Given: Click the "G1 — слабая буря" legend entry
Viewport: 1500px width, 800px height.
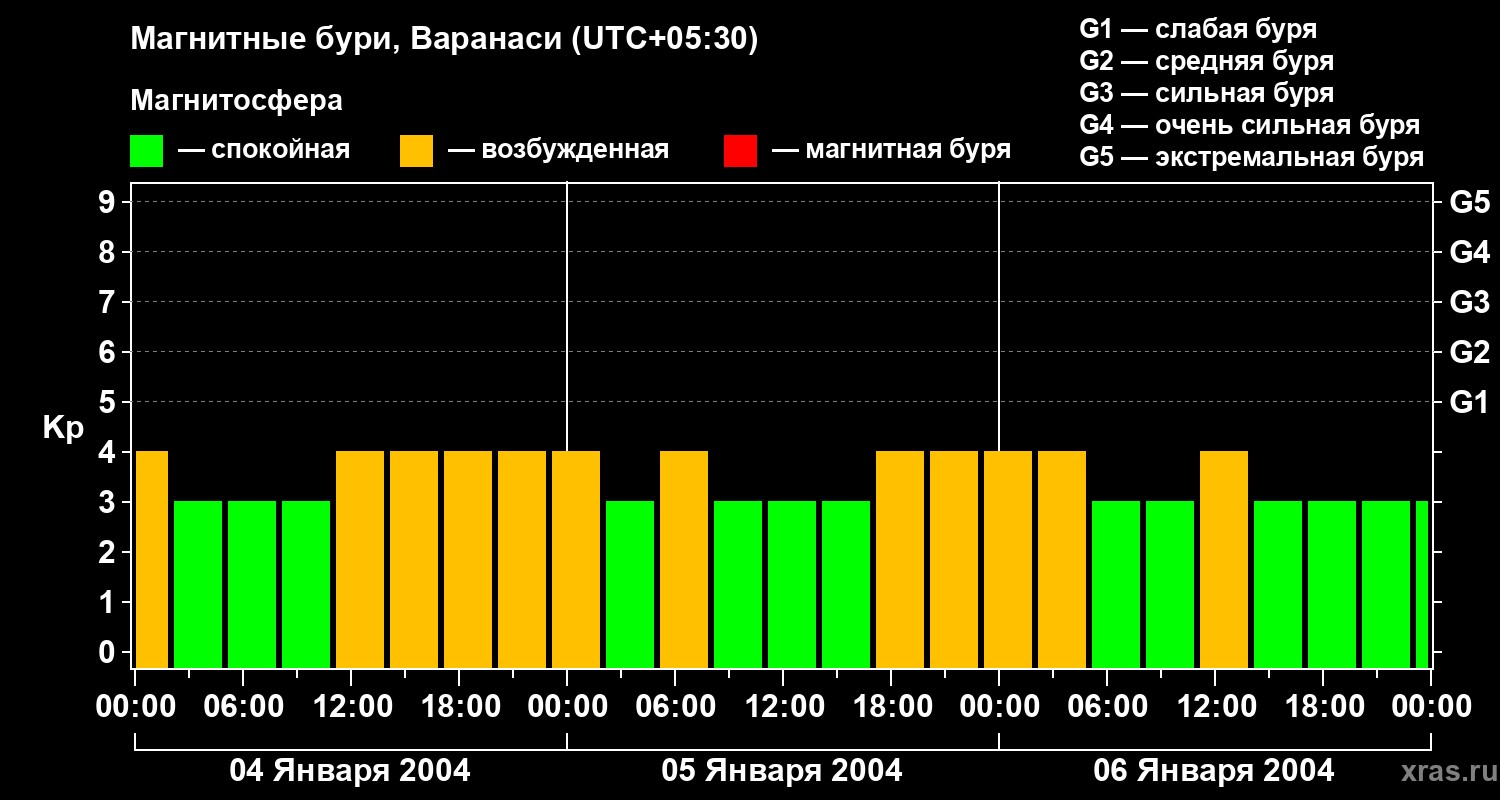Looking at the screenshot, I should tap(1198, 29).
